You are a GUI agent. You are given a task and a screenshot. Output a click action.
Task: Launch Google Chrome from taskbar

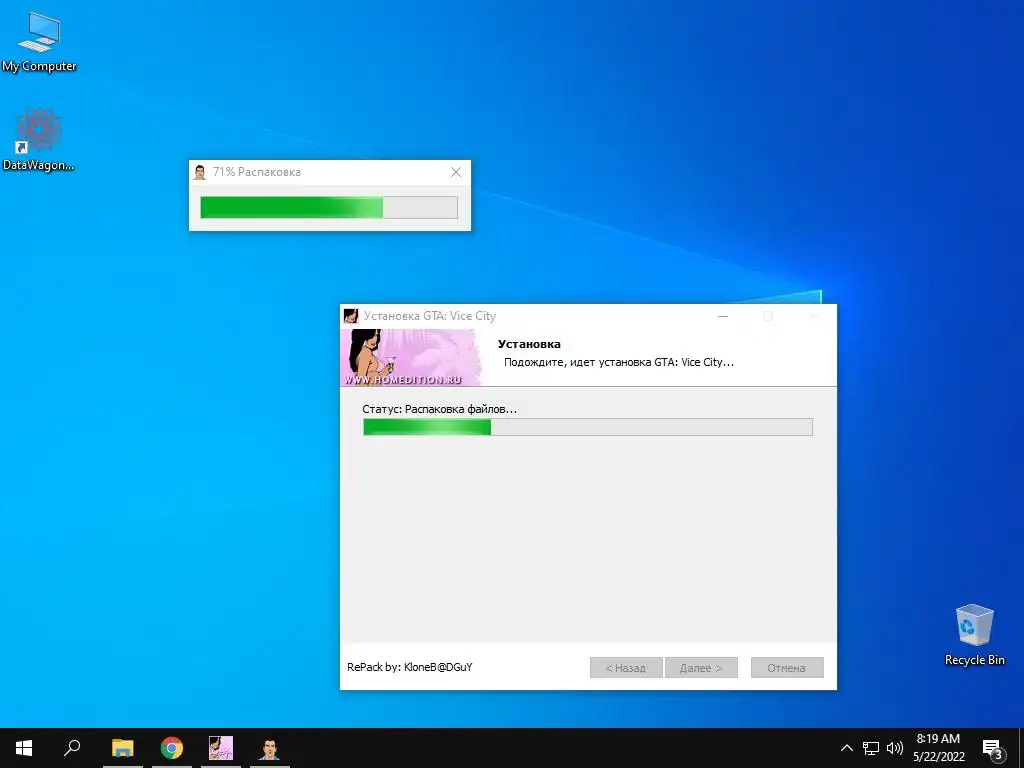172,748
